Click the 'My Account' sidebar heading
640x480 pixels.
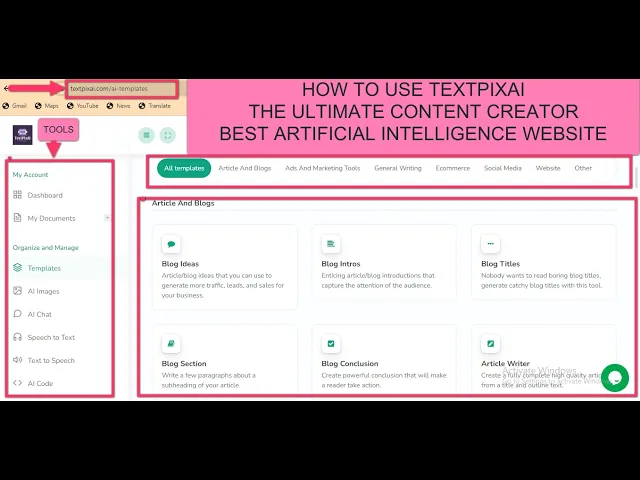coord(30,175)
